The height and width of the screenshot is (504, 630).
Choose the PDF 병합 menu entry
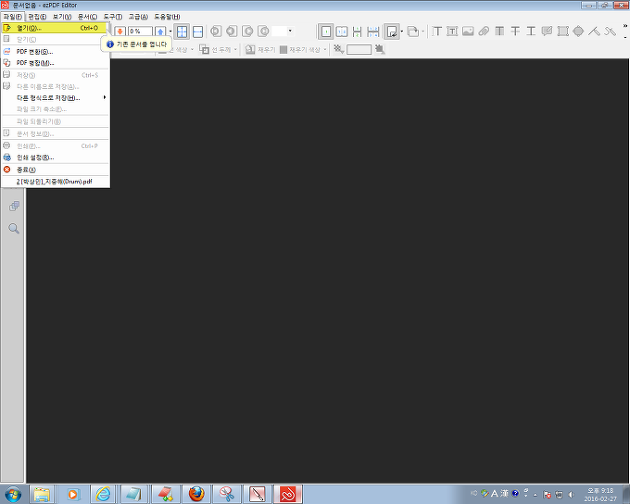(55, 63)
